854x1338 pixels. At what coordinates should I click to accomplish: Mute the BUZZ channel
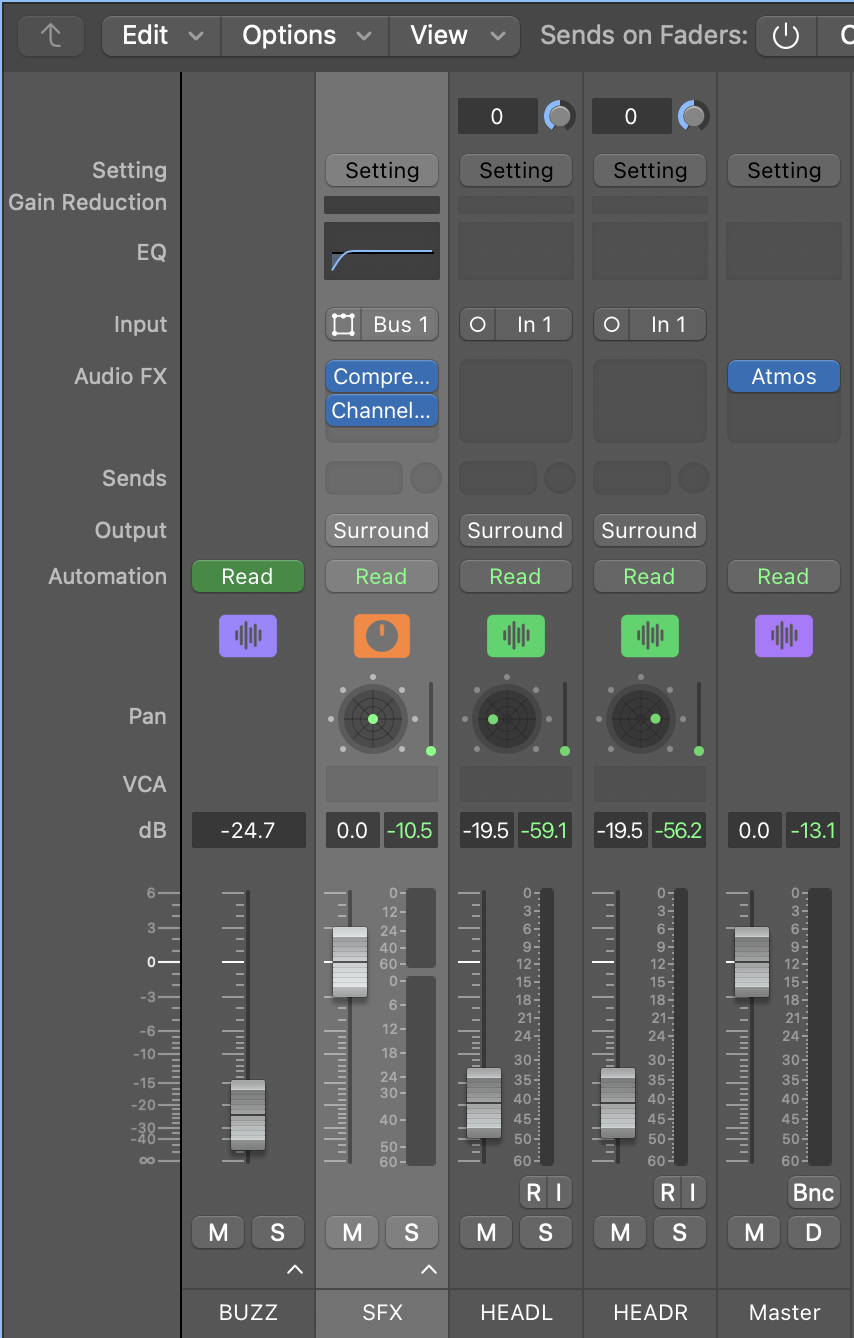[x=218, y=1233]
